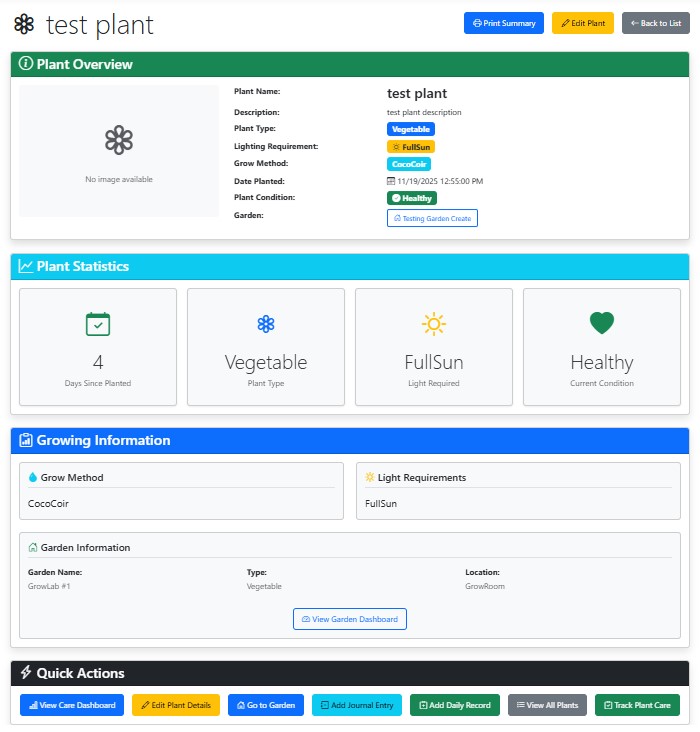Click Add Daily Record button

[455, 705]
